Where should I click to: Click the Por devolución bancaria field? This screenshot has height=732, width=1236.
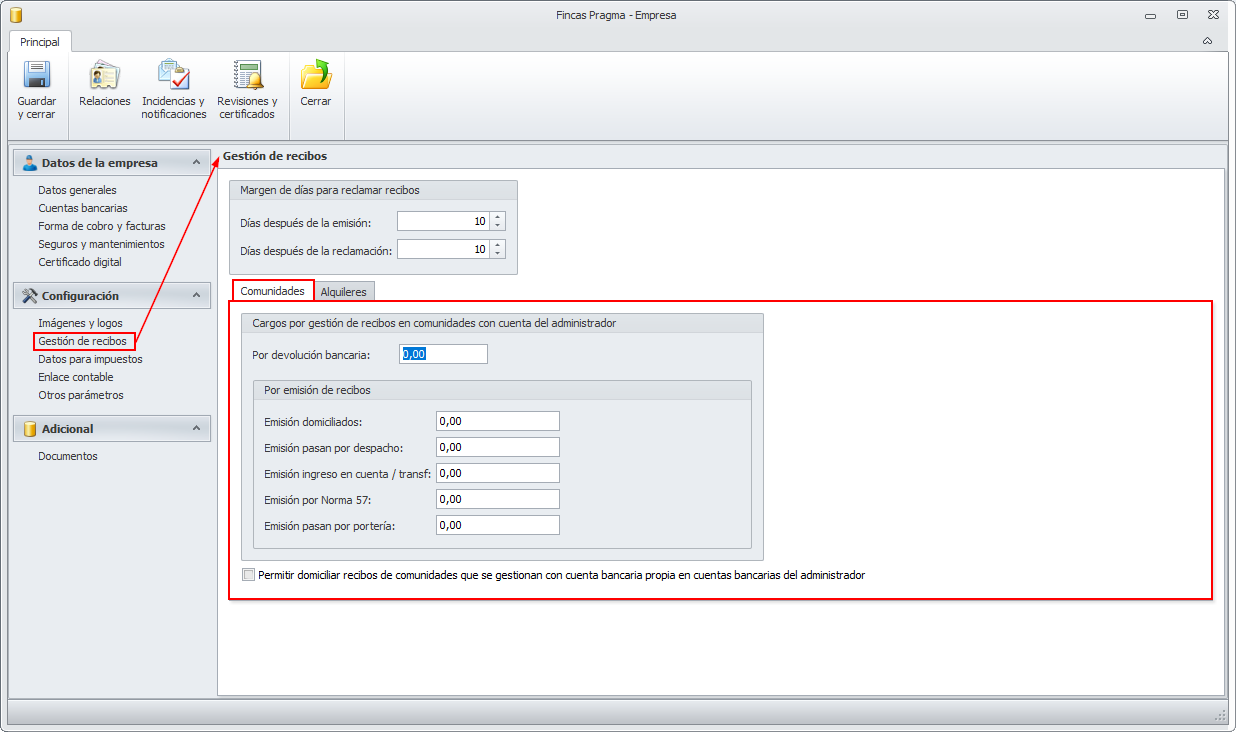coord(443,354)
